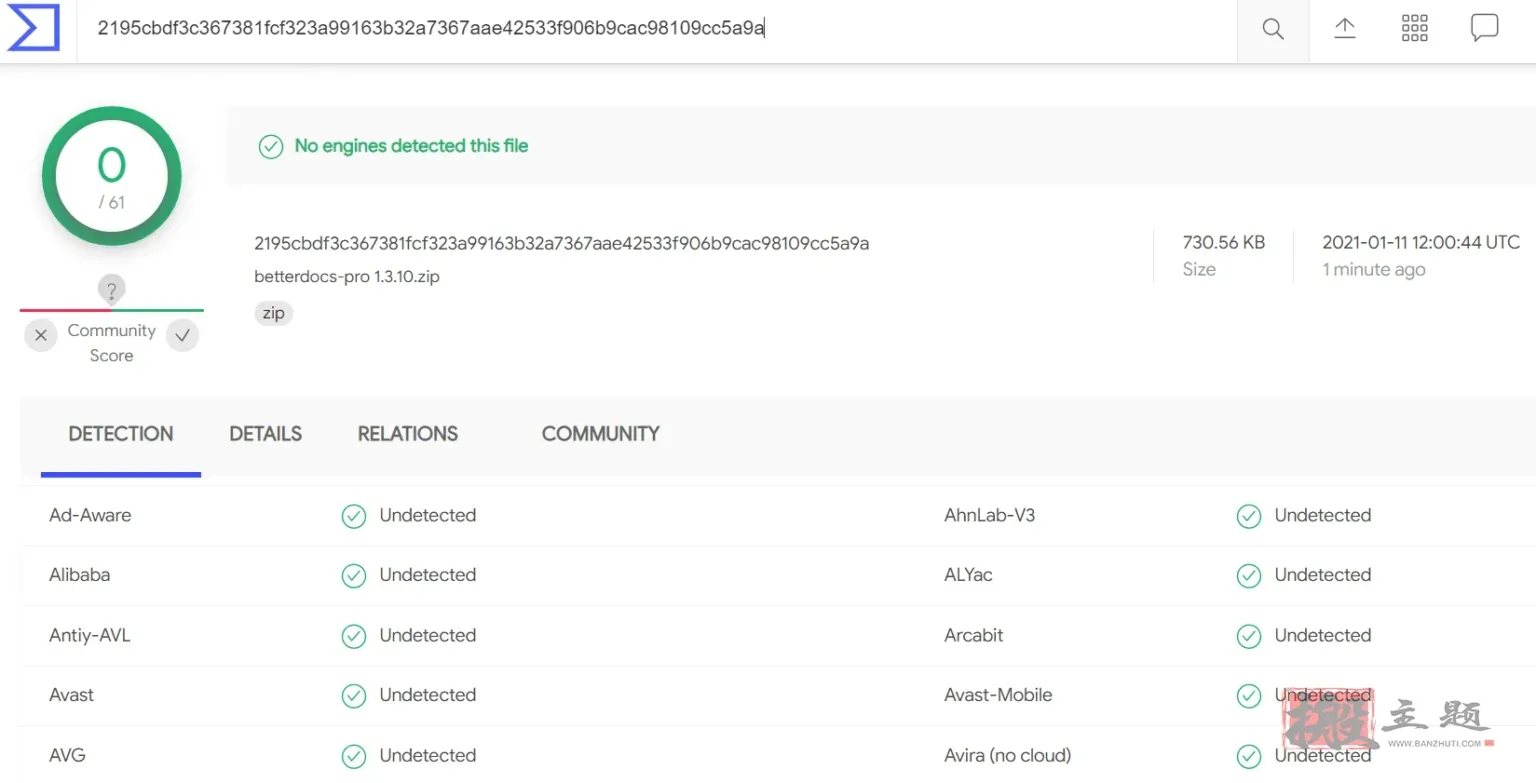1536x783 pixels.
Task: Click the Undetected check icon for Avast
Action: point(354,696)
